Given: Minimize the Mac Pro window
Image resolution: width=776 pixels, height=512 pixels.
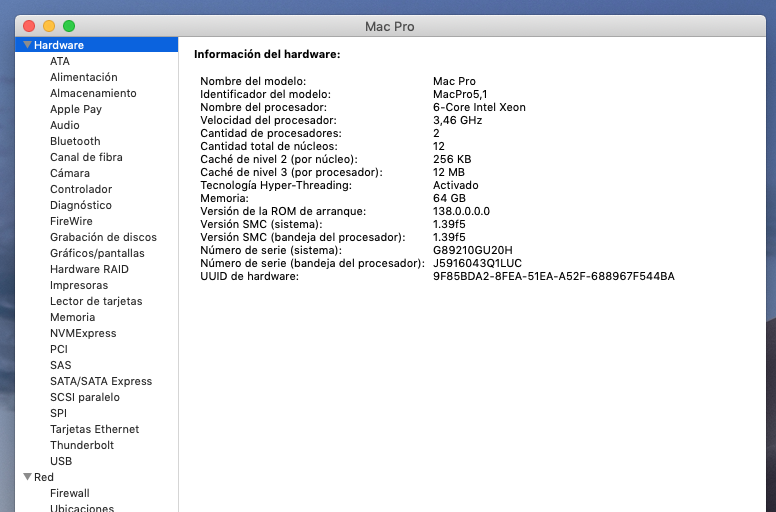Looking at the screenshot, I should tap(49, 26).
